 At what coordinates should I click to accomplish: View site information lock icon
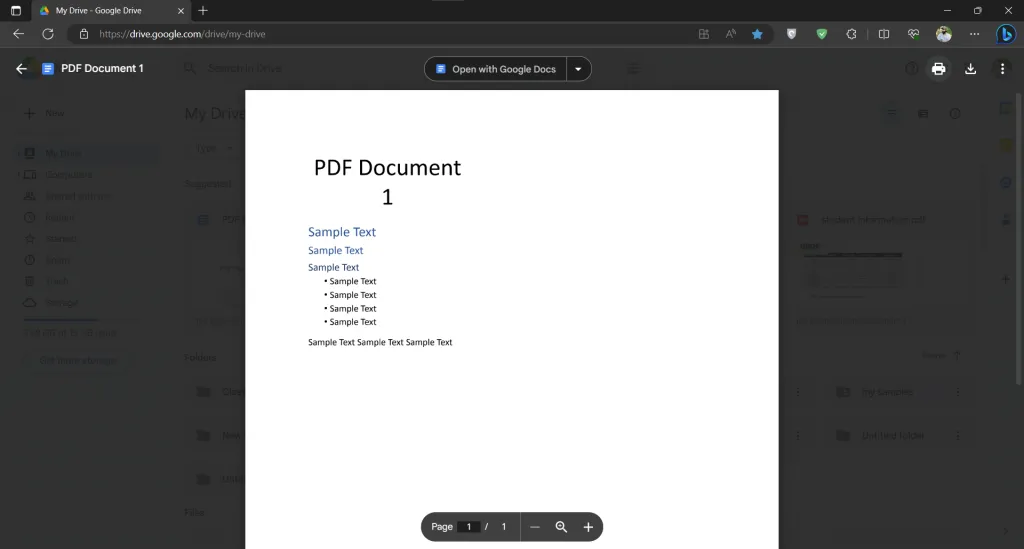click(x=84, y=34)
